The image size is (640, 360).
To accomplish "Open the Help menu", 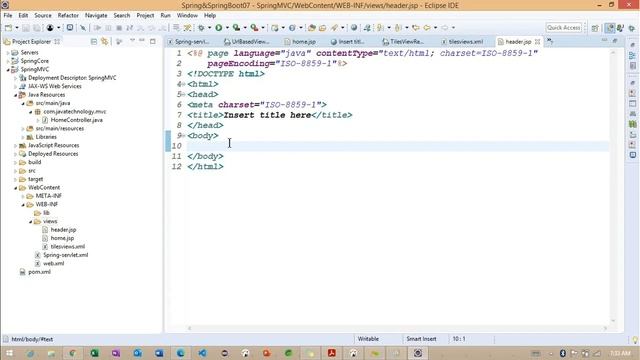I will point(210,16).
